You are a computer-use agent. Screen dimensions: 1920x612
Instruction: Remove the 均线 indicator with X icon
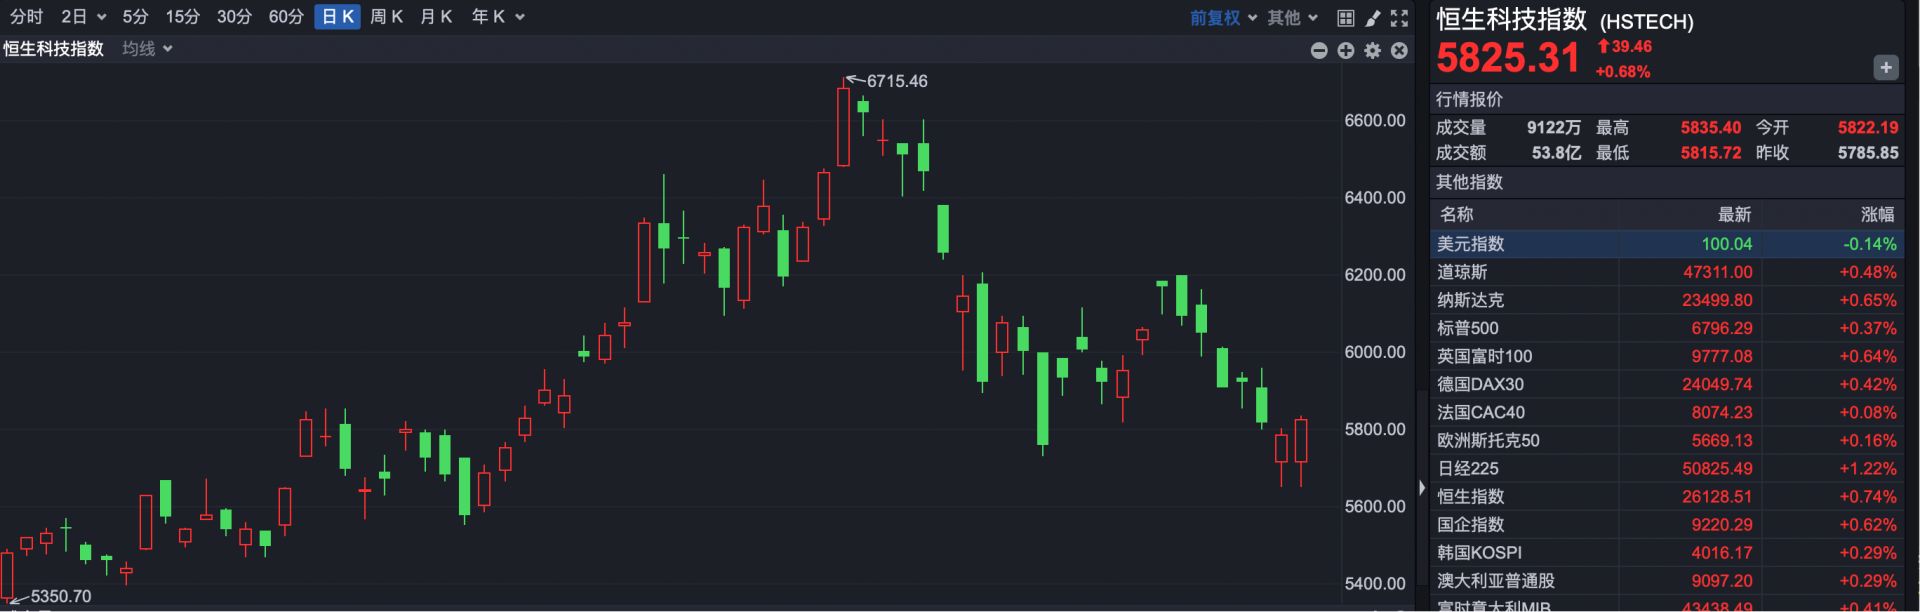1399,50
